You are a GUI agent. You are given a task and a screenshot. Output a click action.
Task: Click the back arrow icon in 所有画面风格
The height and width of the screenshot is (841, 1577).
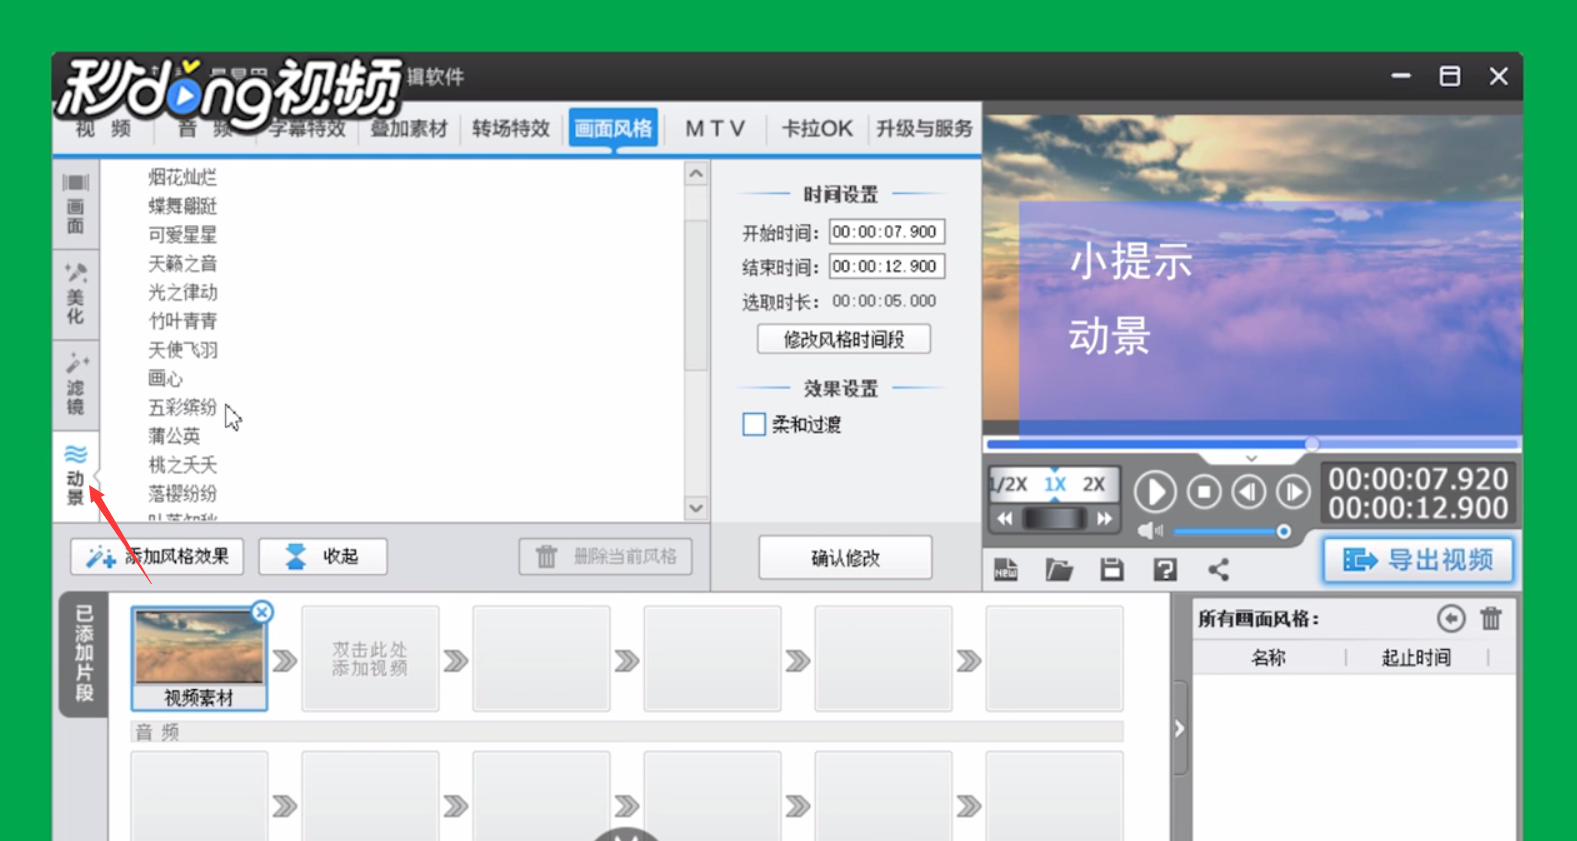(1450, 619)
